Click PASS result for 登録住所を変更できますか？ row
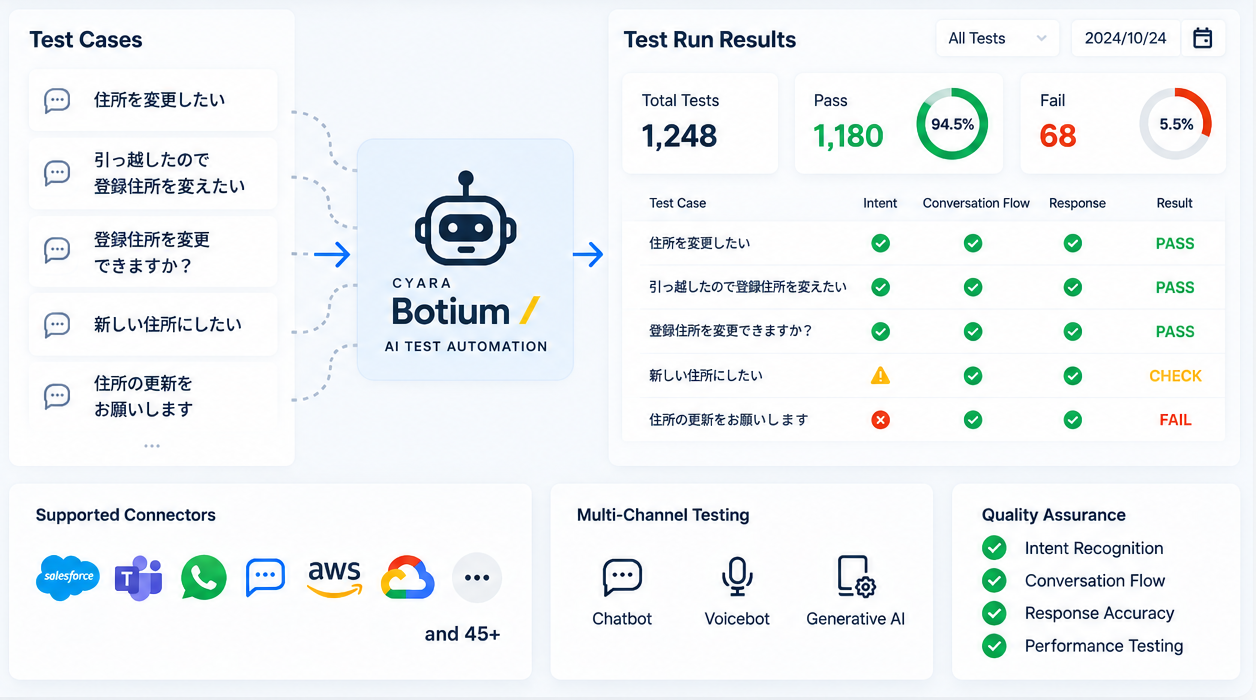Screen dimensions: 1256x700 coord(1175,331)
